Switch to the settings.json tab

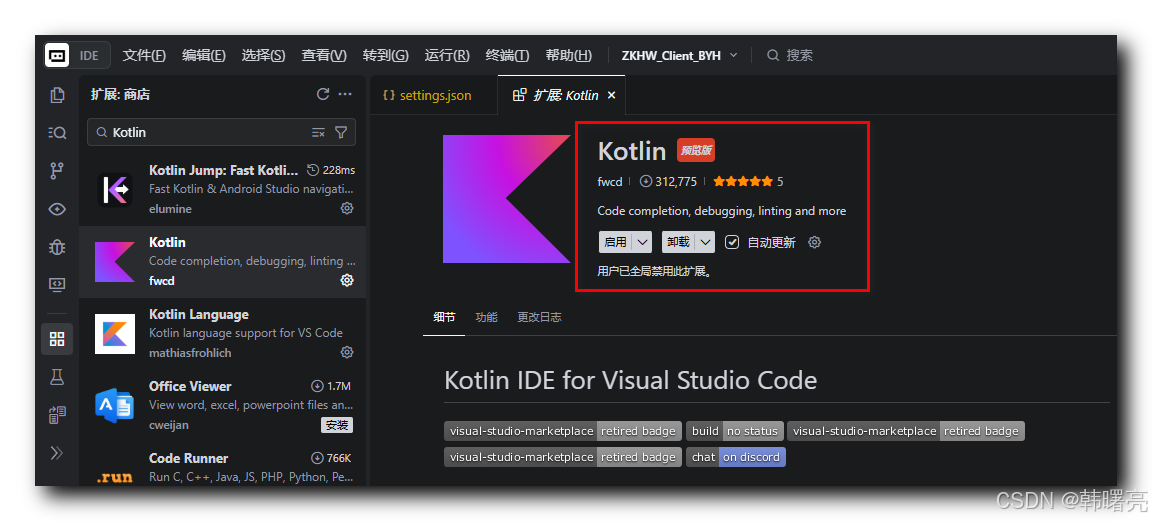(x=433, y=96)
